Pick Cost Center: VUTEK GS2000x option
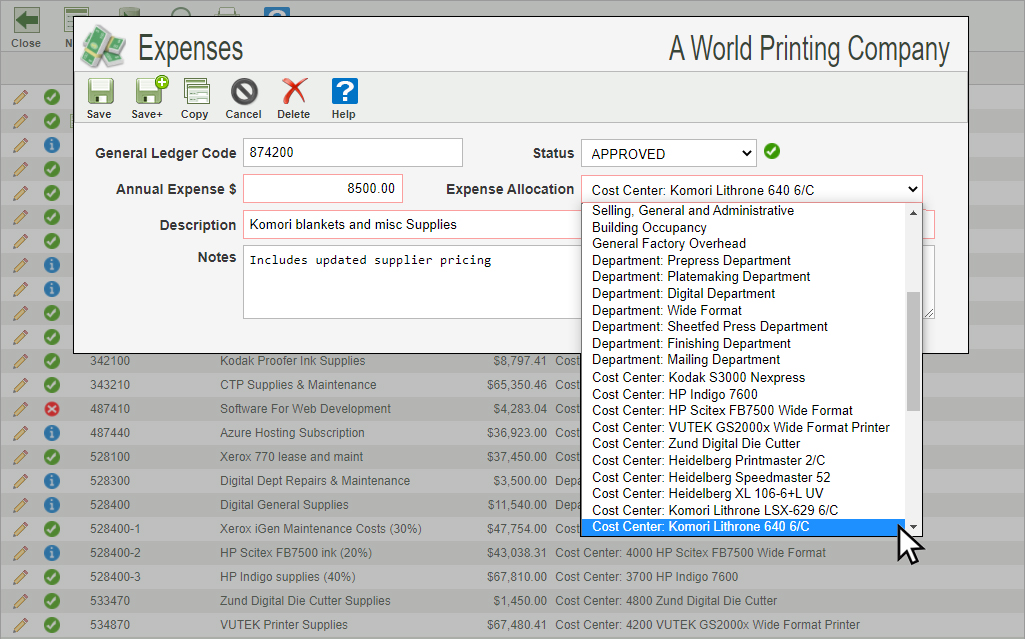1025x639 pixels. pos(743,428)
